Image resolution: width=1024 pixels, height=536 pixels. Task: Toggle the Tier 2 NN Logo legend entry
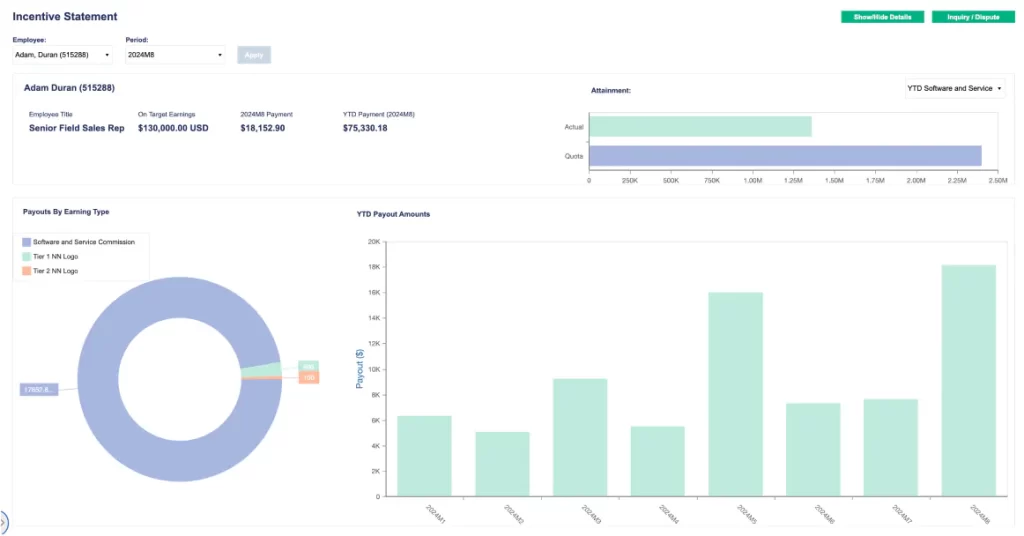click(54, 271)
